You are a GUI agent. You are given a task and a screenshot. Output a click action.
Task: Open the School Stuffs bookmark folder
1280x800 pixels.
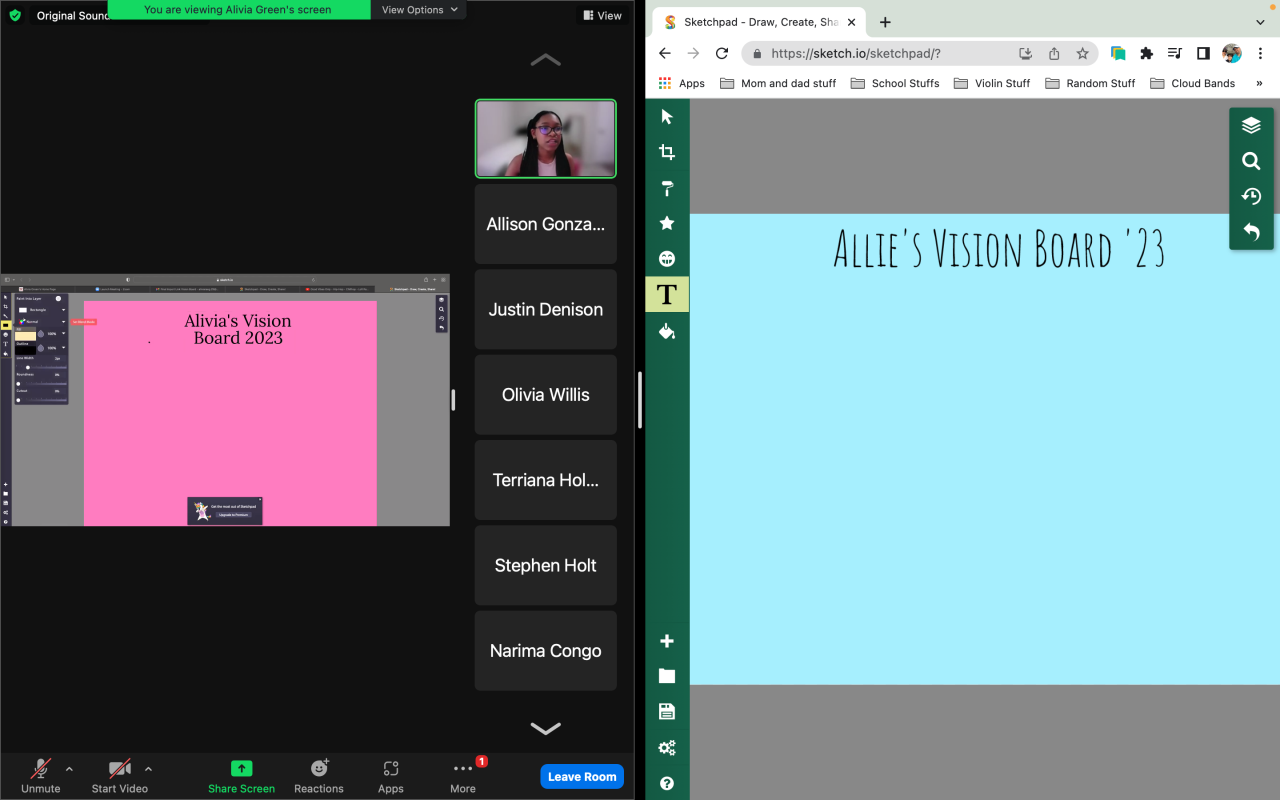[895, 83]
